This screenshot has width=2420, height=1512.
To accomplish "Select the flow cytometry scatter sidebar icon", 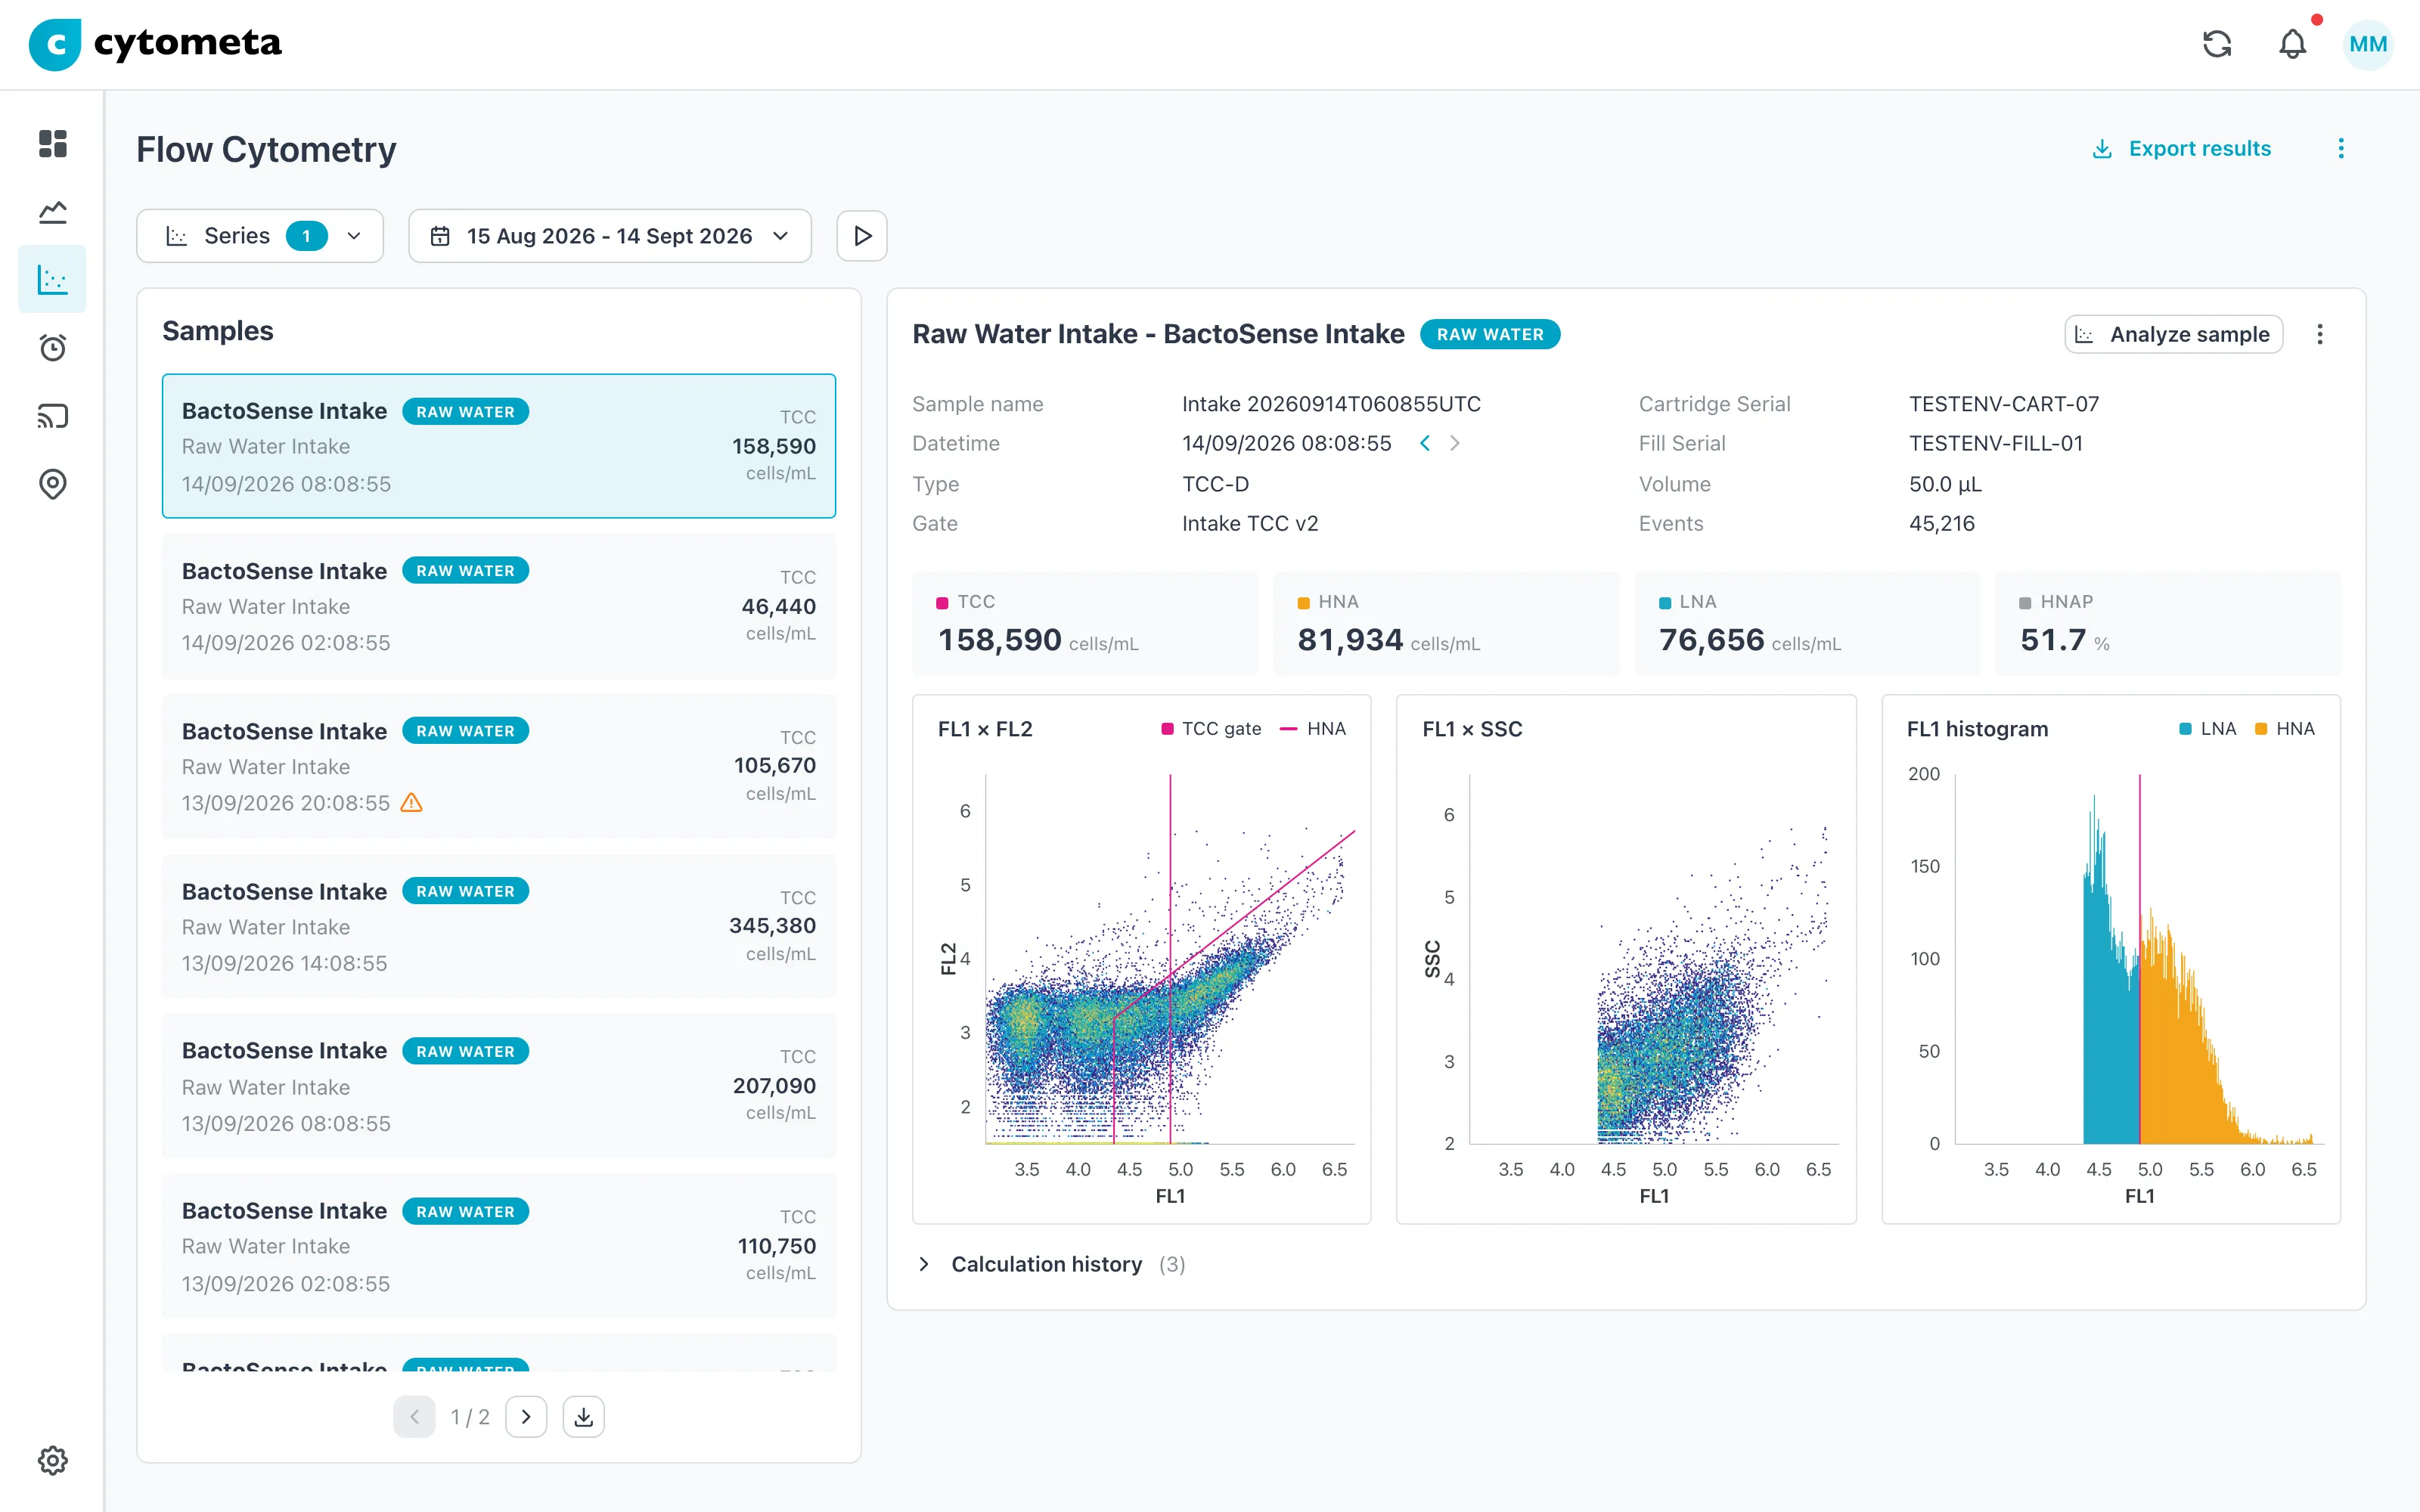I will [53, 279].
